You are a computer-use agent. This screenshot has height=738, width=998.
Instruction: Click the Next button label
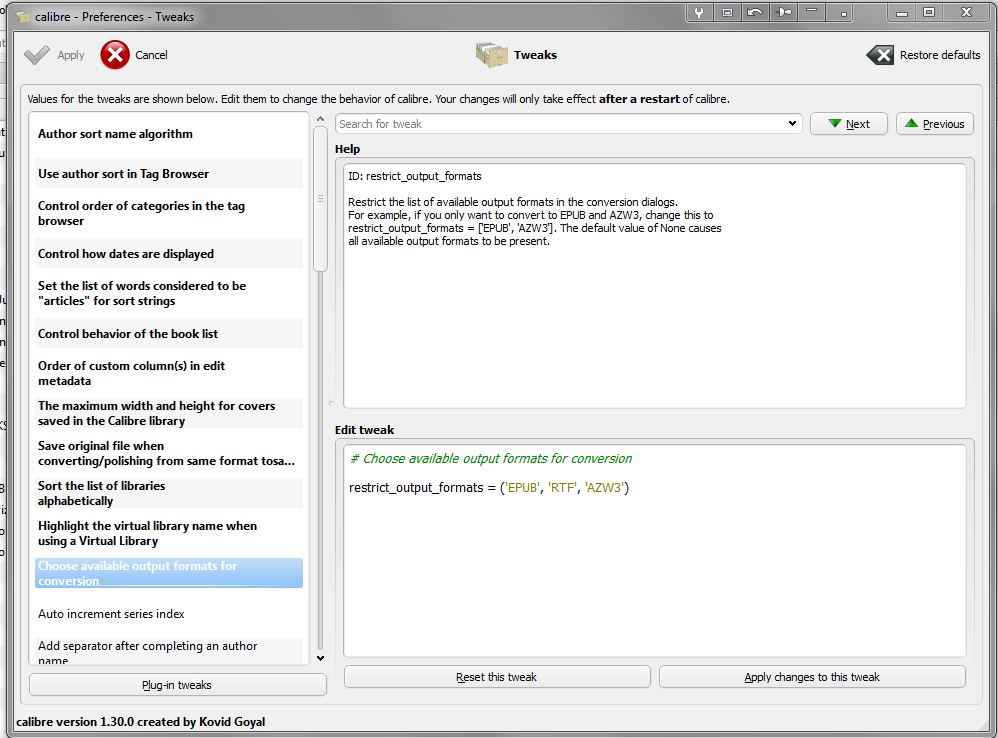(x=857, y=124)
